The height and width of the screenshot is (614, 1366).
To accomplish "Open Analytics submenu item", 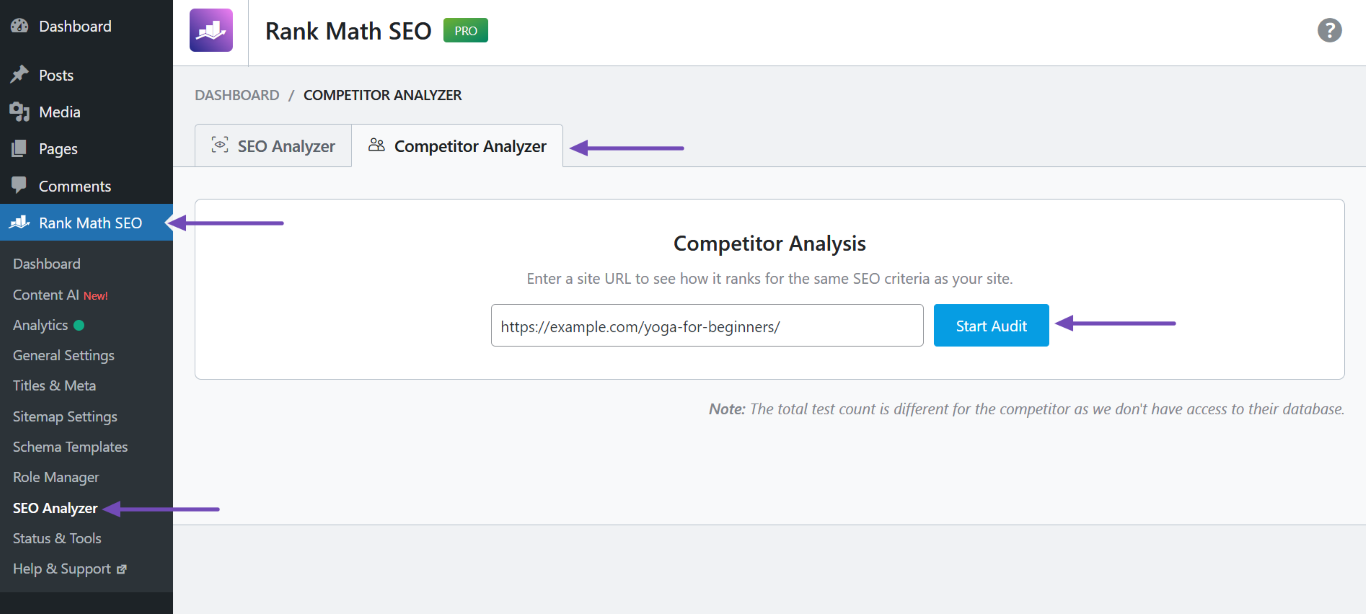I will tap(40, 325).
